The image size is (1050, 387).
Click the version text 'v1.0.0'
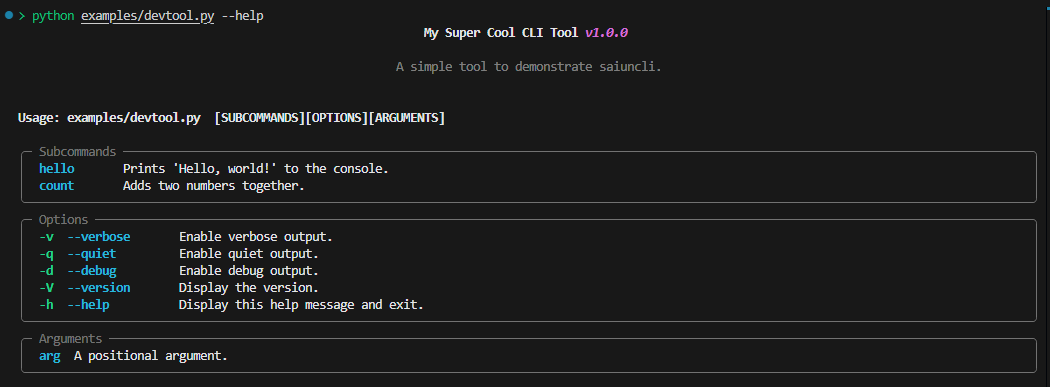[x=606, y=32]
